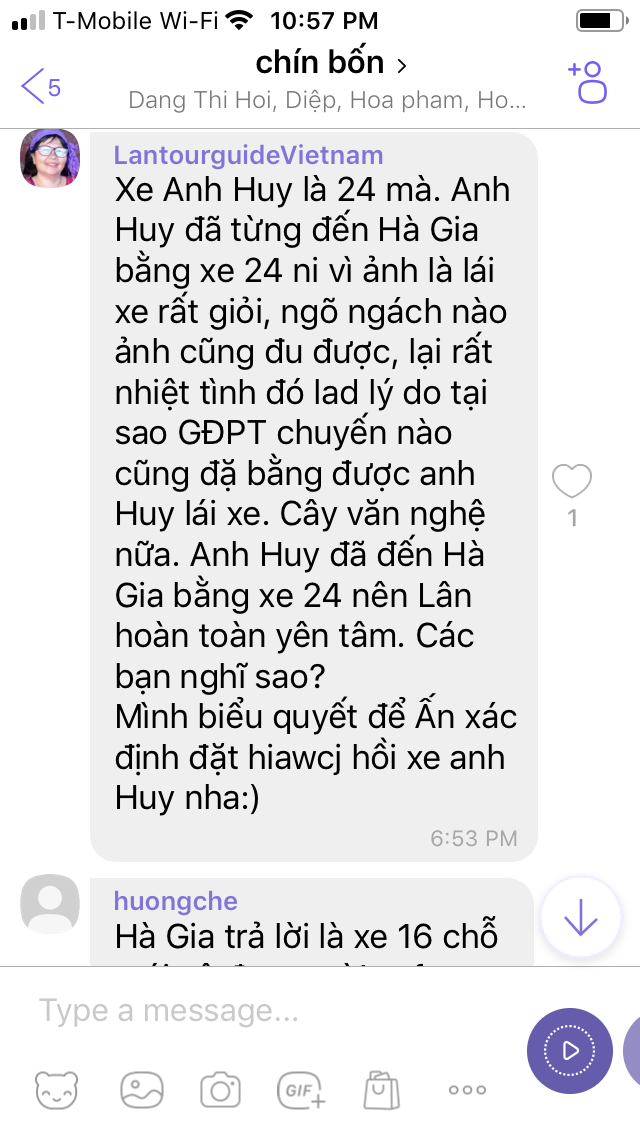Image resolution: width=640 pixels, height=1136 pixels.
Task: Open the photo gallery icon
Action: tap(142, 1089)
